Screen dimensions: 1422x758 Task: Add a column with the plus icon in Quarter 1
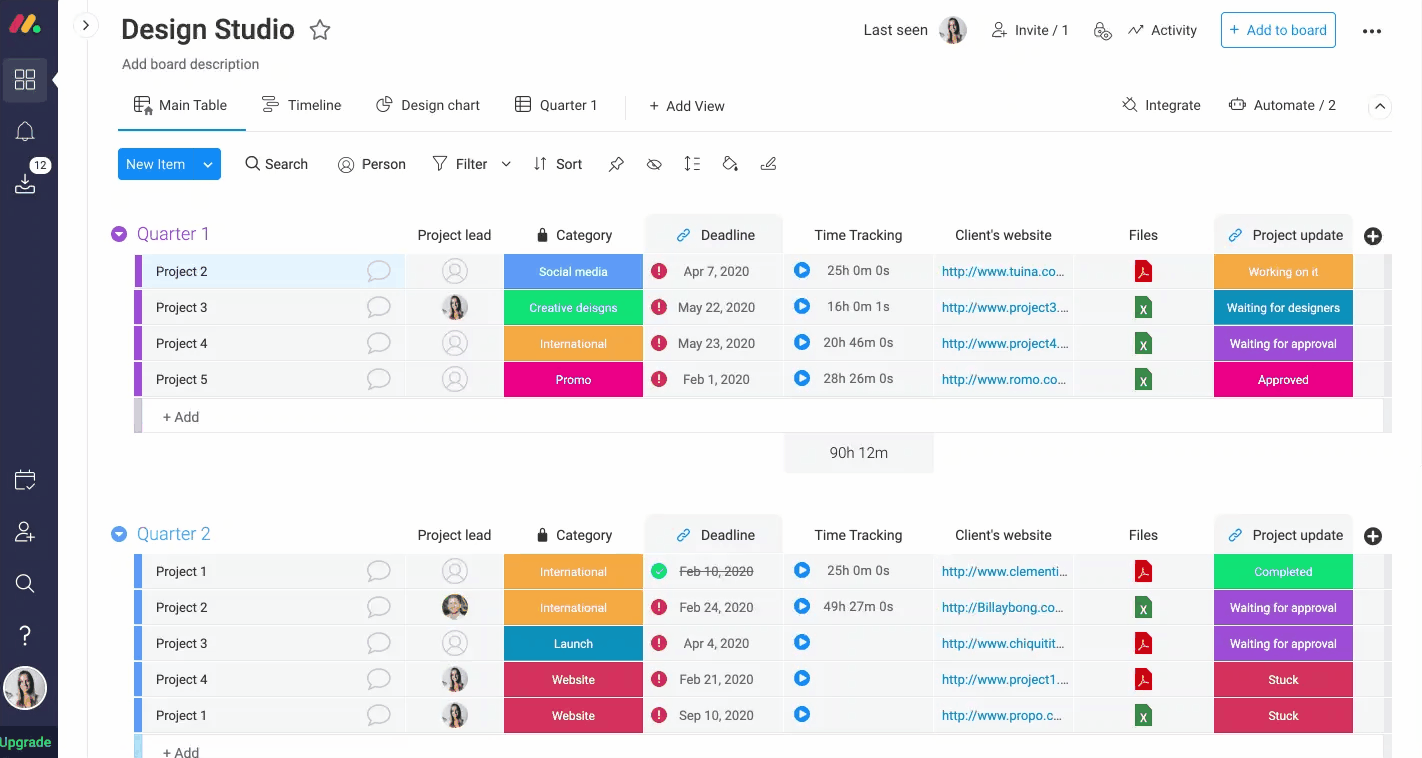coord(1373,236)
